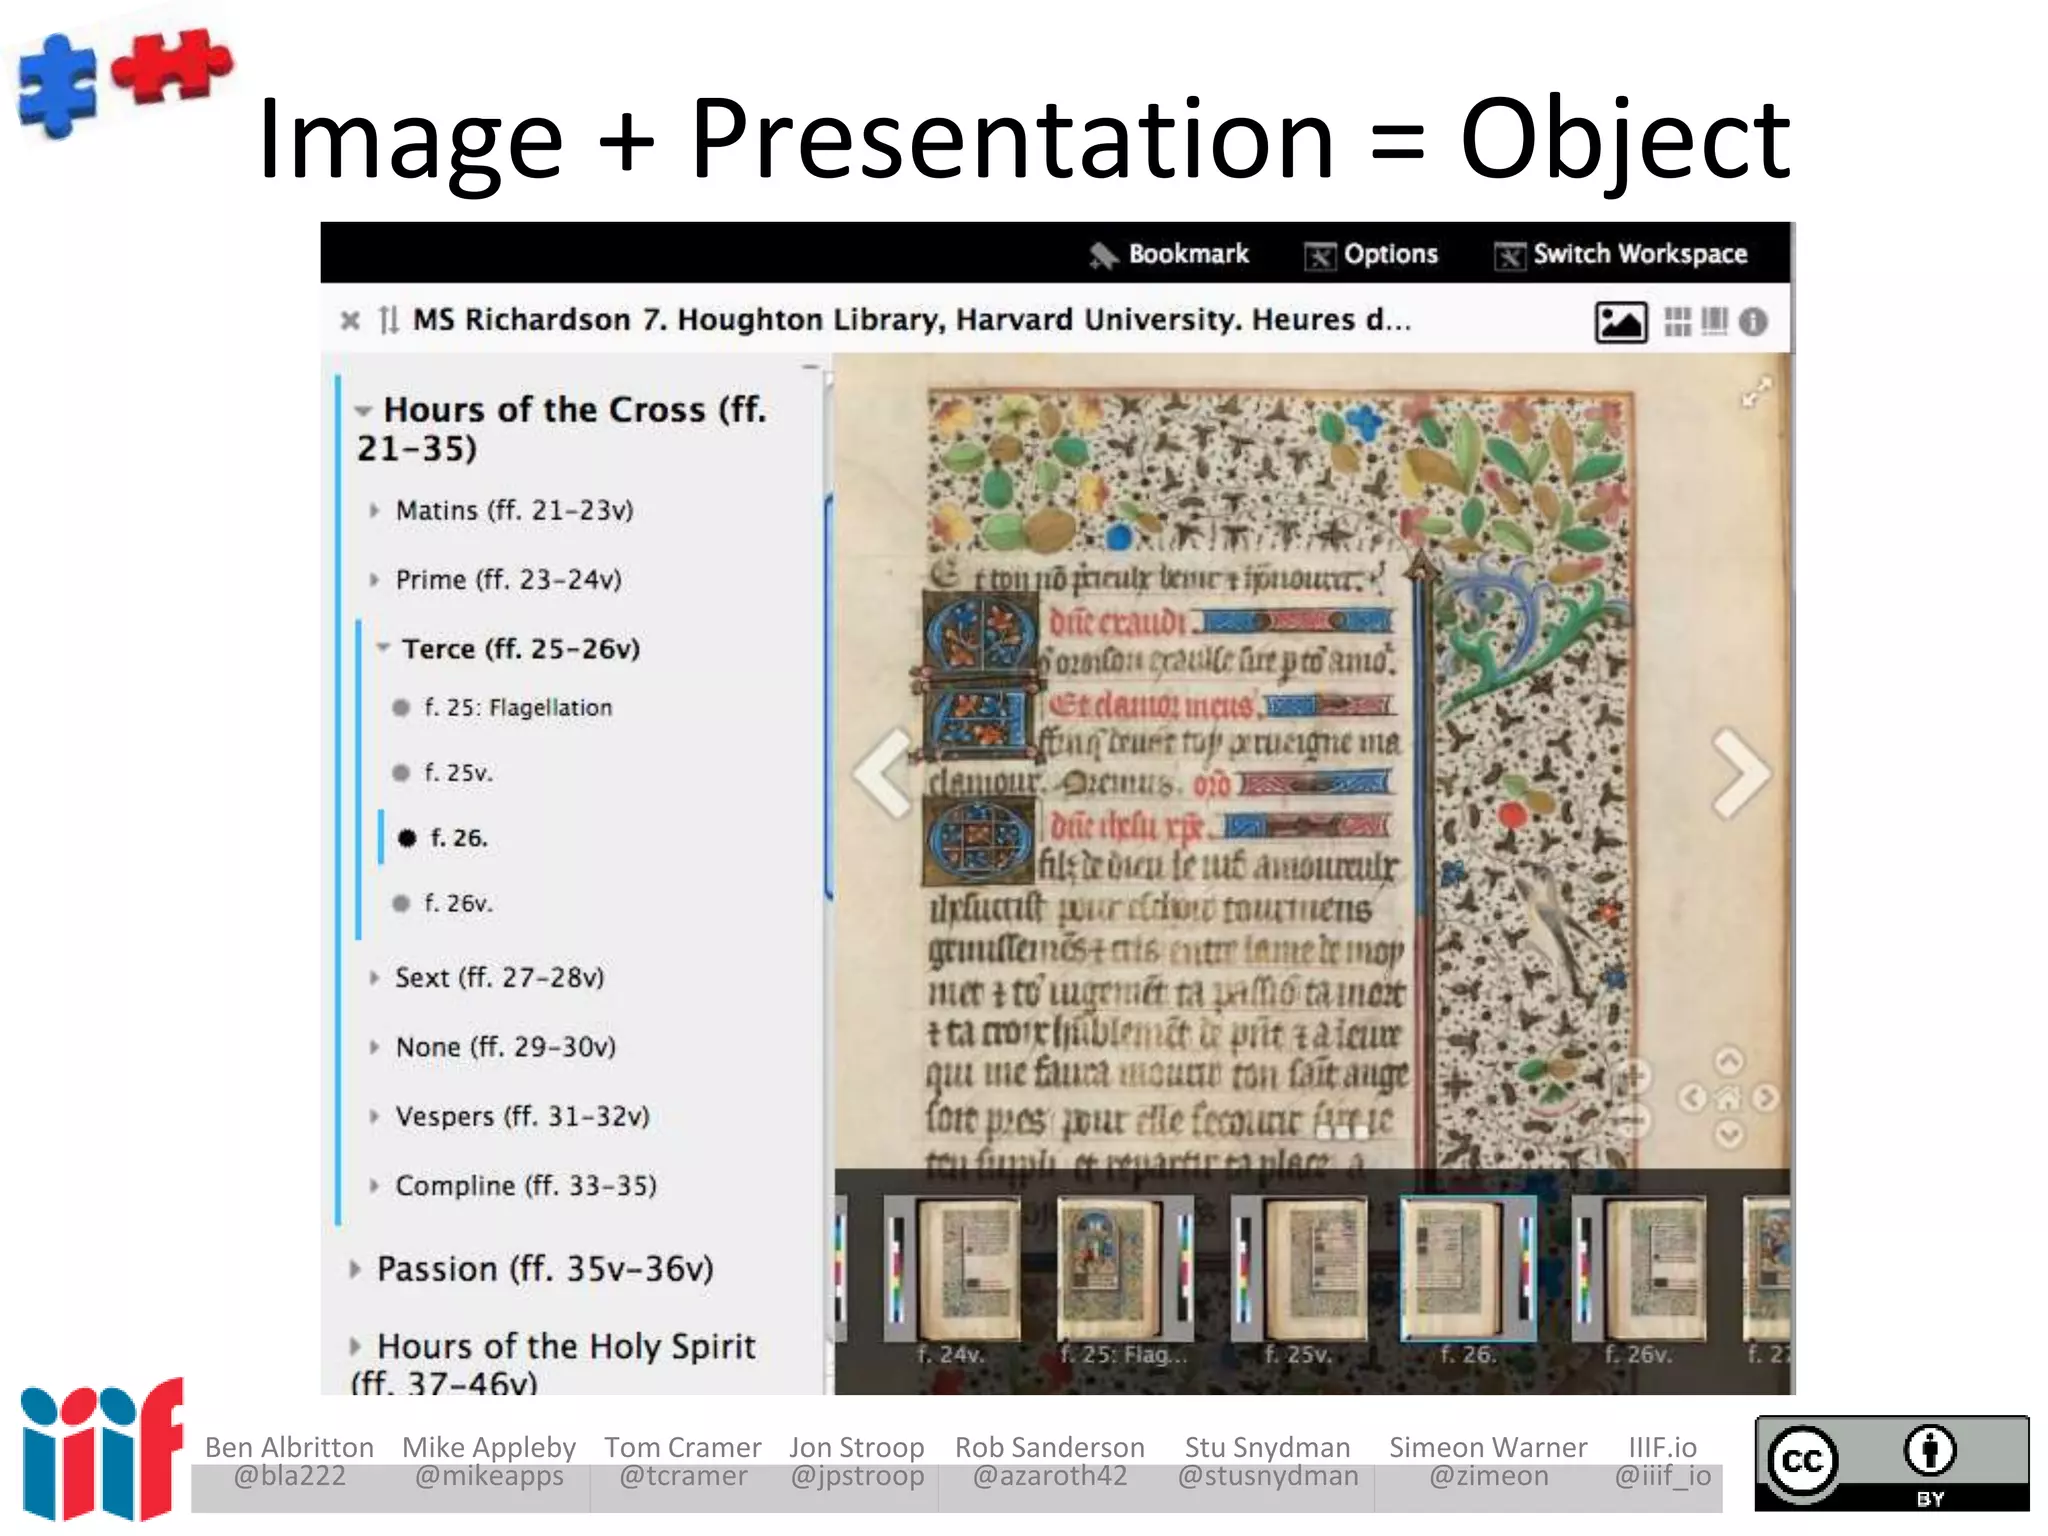This screenshot has width=2048, height=1536.
Task: Select f. 25: Flagellation in the index
Action: 517,708
